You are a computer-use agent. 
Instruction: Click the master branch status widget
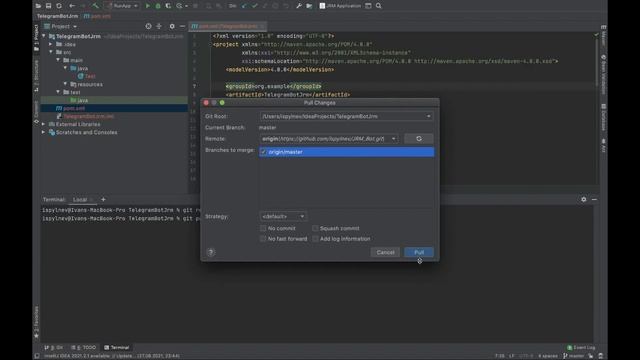point(573,356)
